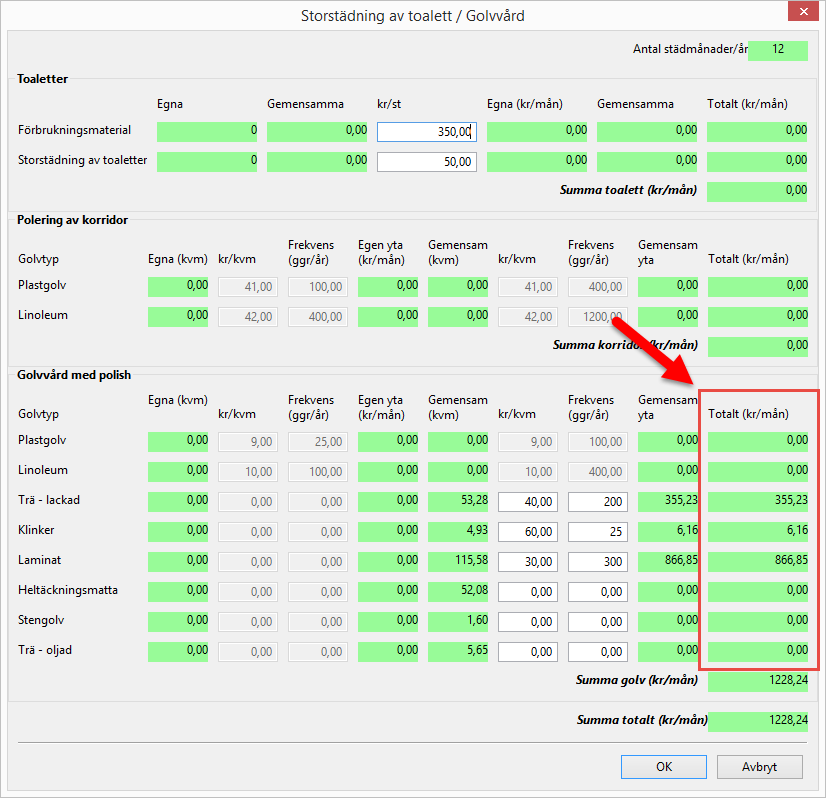Click Klinker kr/kvm field showing 60,00

528,532
